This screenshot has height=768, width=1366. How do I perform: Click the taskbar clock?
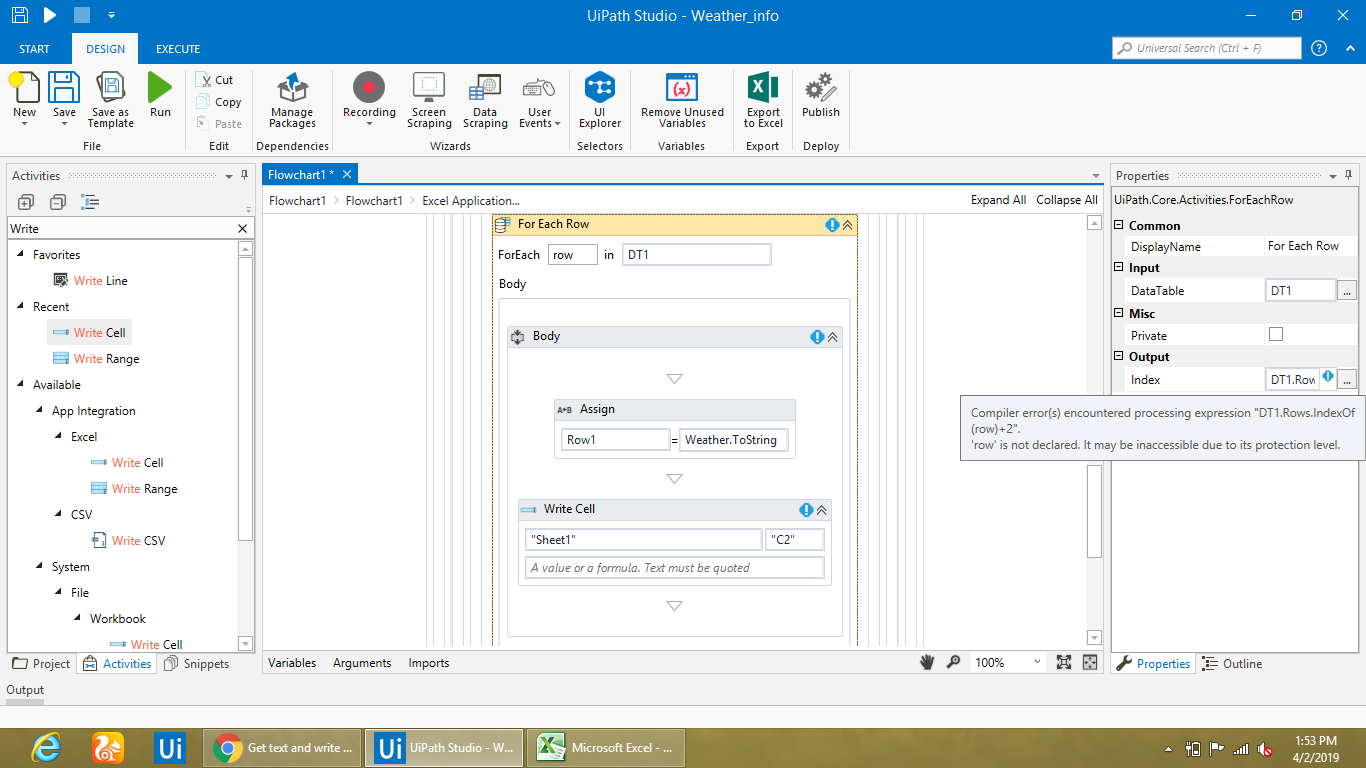pyautogui.click(x=1315, y=748)
